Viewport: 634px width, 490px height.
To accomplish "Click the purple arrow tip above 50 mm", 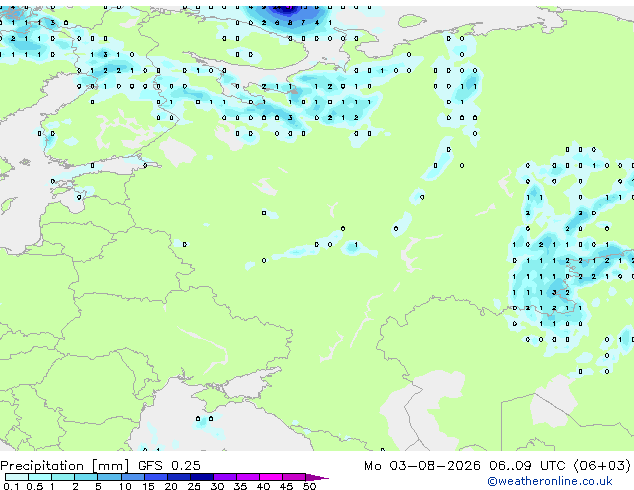I will pyautogui.click(x=317, y=477).
